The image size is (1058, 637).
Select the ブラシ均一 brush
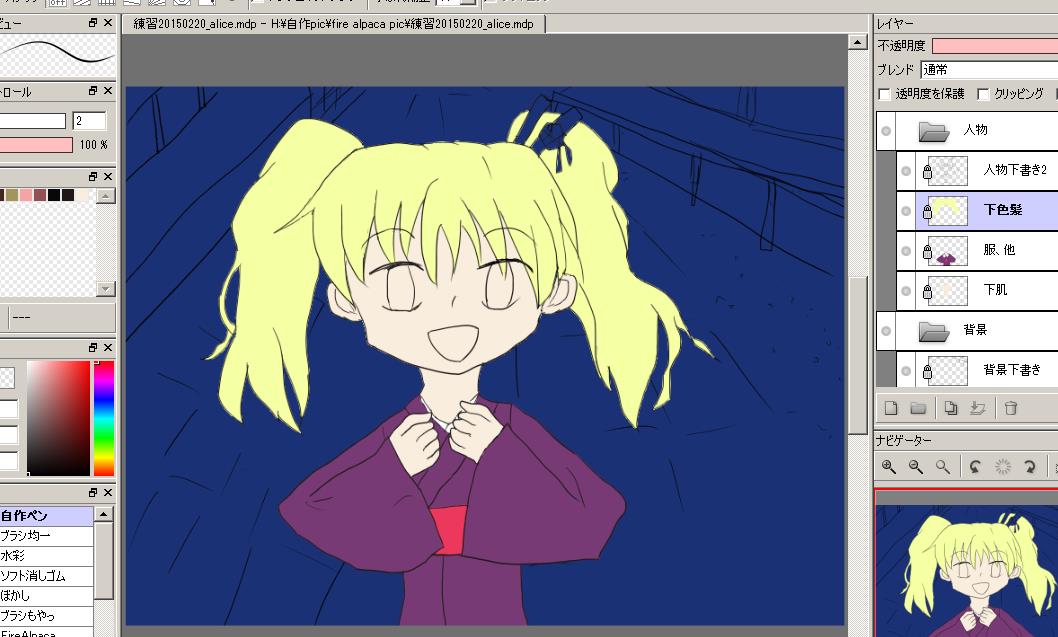coord(47,536)
